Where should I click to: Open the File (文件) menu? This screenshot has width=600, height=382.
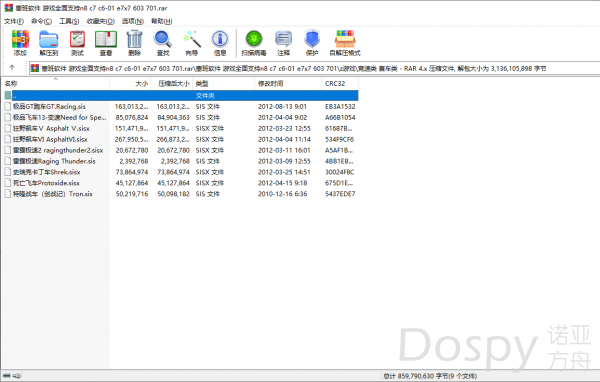tap(14, 21)
